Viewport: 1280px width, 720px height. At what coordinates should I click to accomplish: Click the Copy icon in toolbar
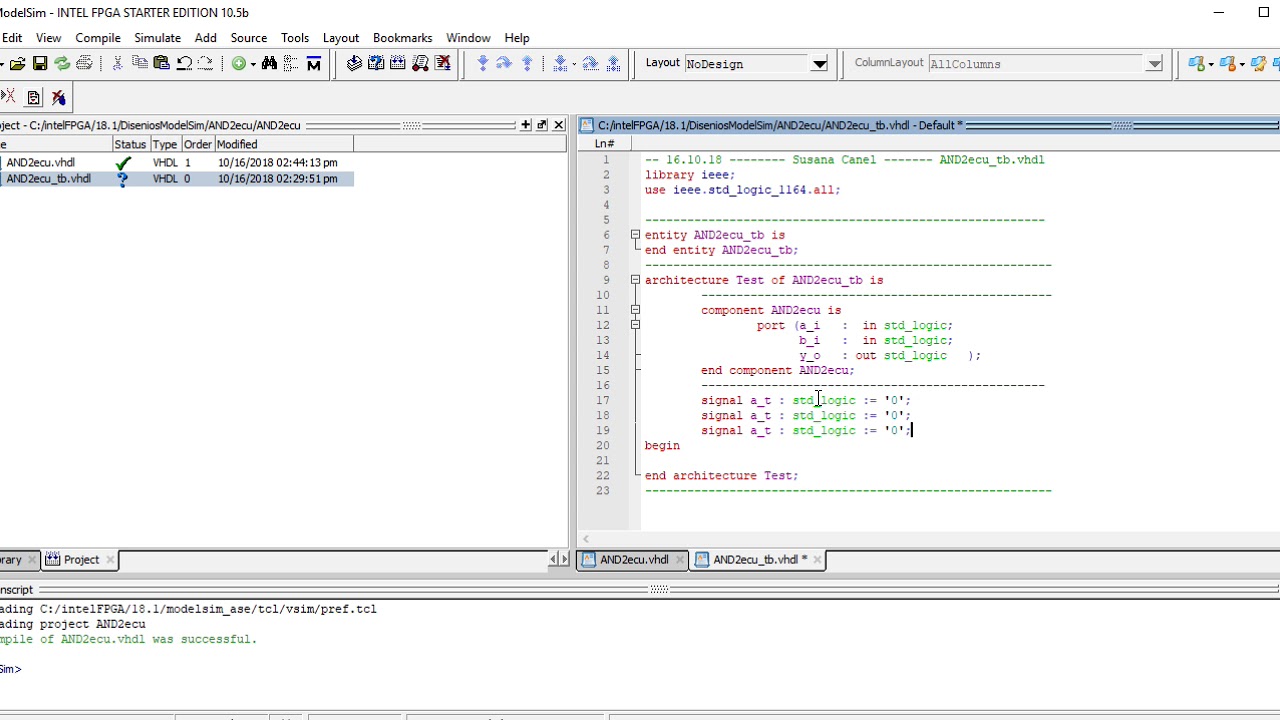coord(139,64)
